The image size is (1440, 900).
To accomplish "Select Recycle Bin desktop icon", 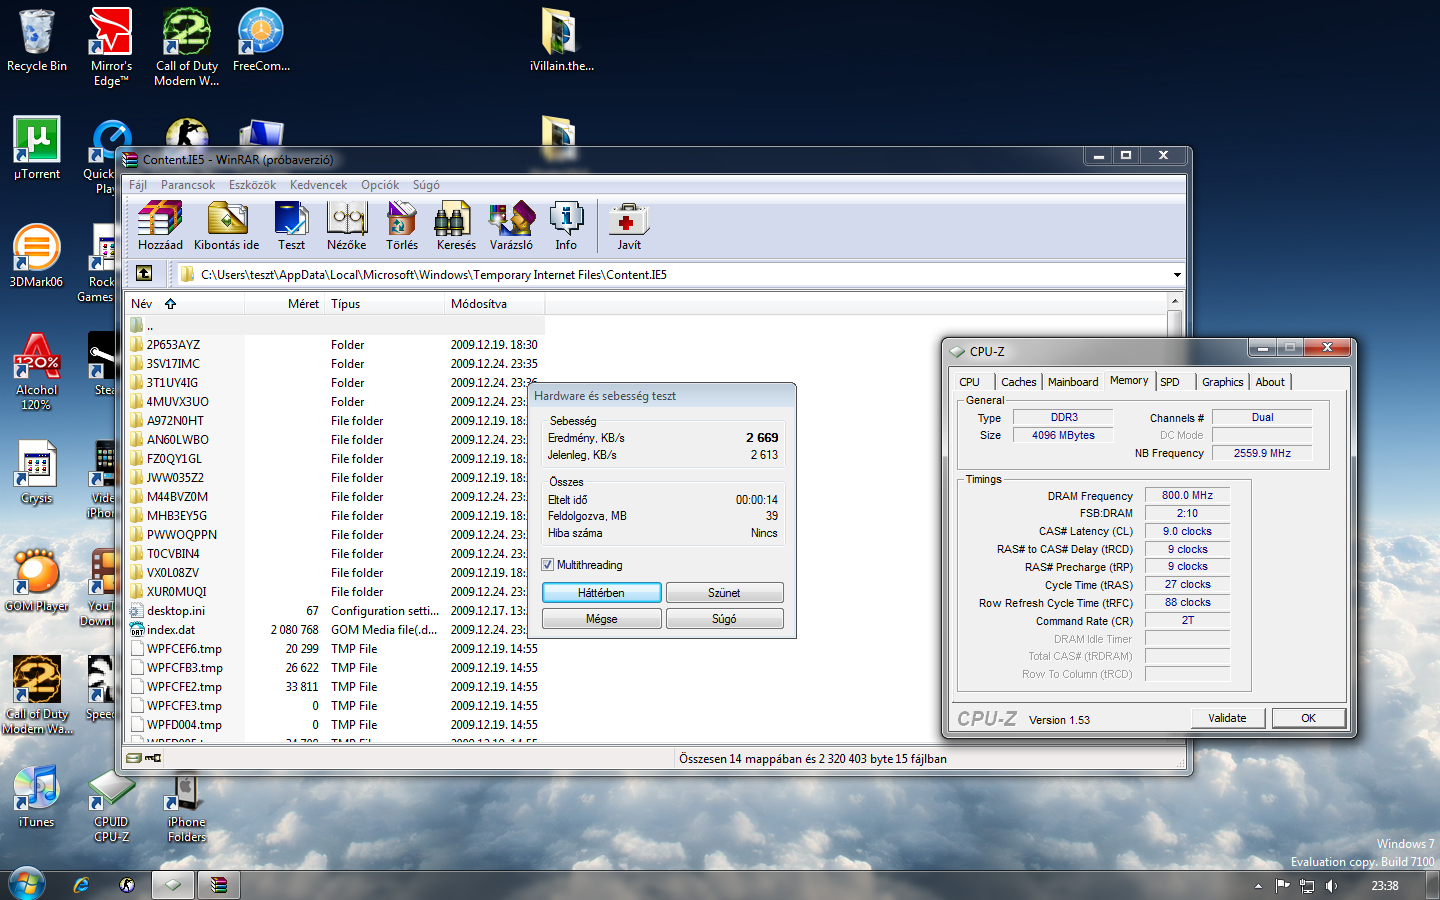I will coord(37,42).
